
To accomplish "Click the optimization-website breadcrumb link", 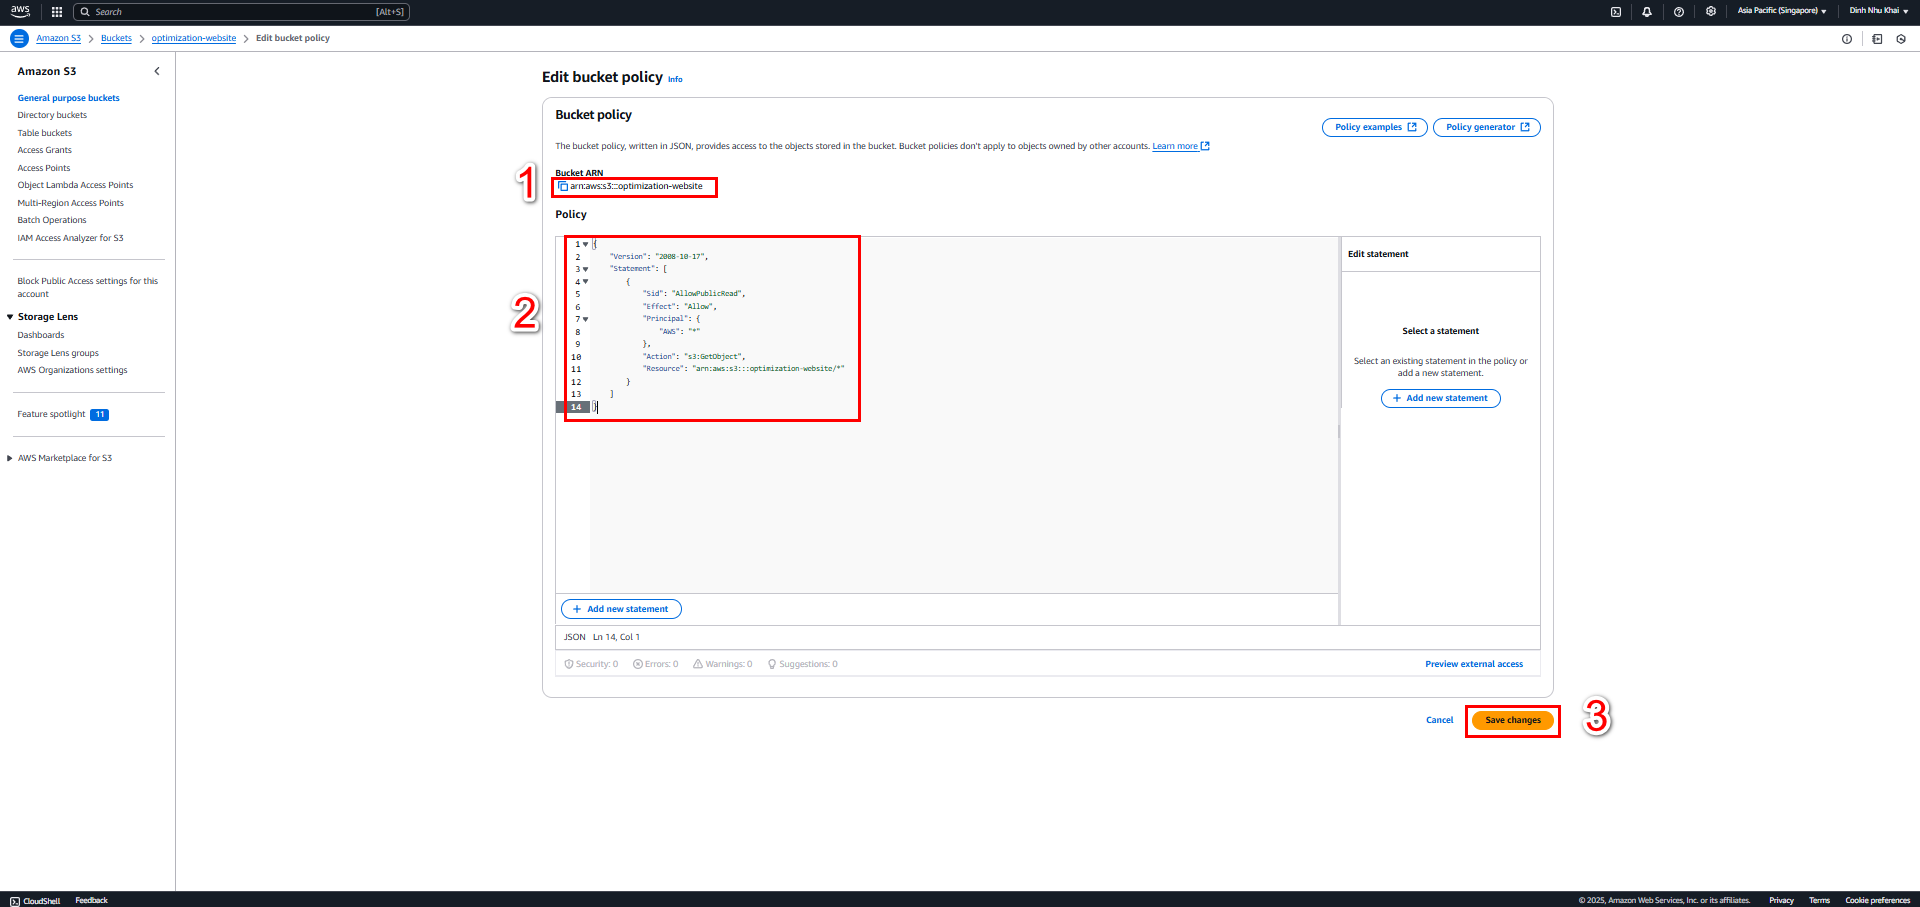I will tap(194, 38).
